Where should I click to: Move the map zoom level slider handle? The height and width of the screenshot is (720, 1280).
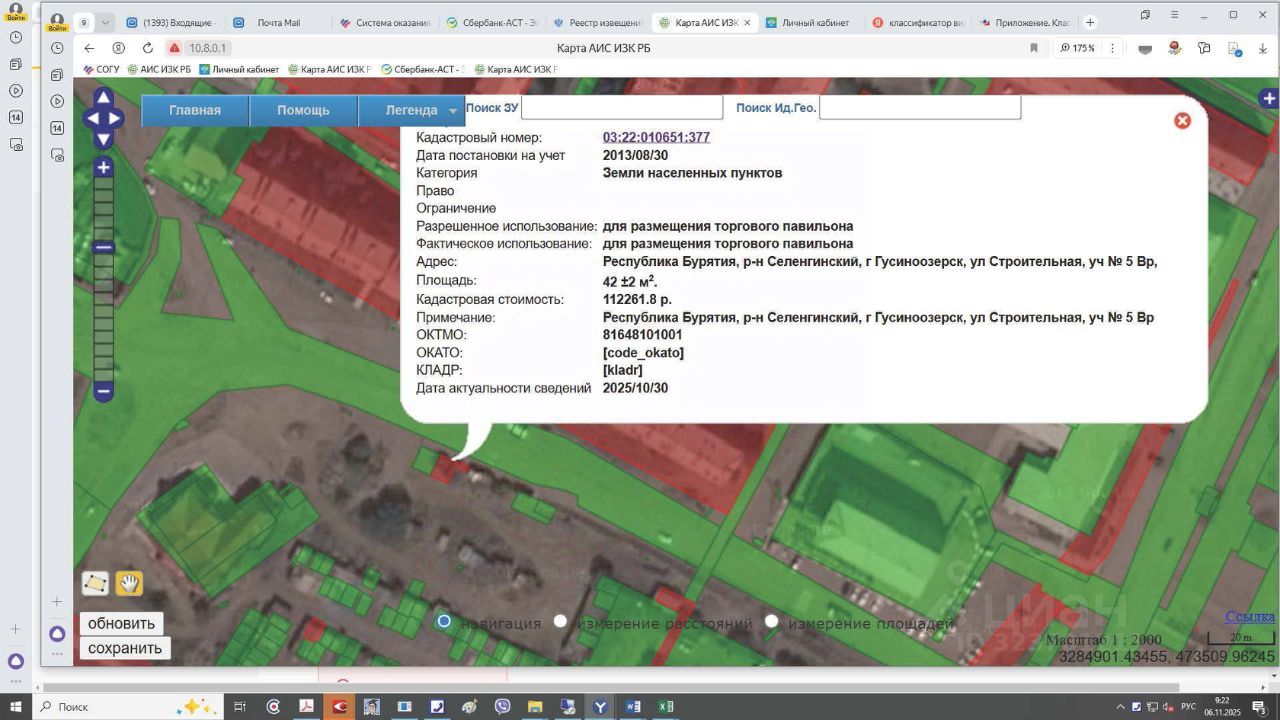pos(103,247)
